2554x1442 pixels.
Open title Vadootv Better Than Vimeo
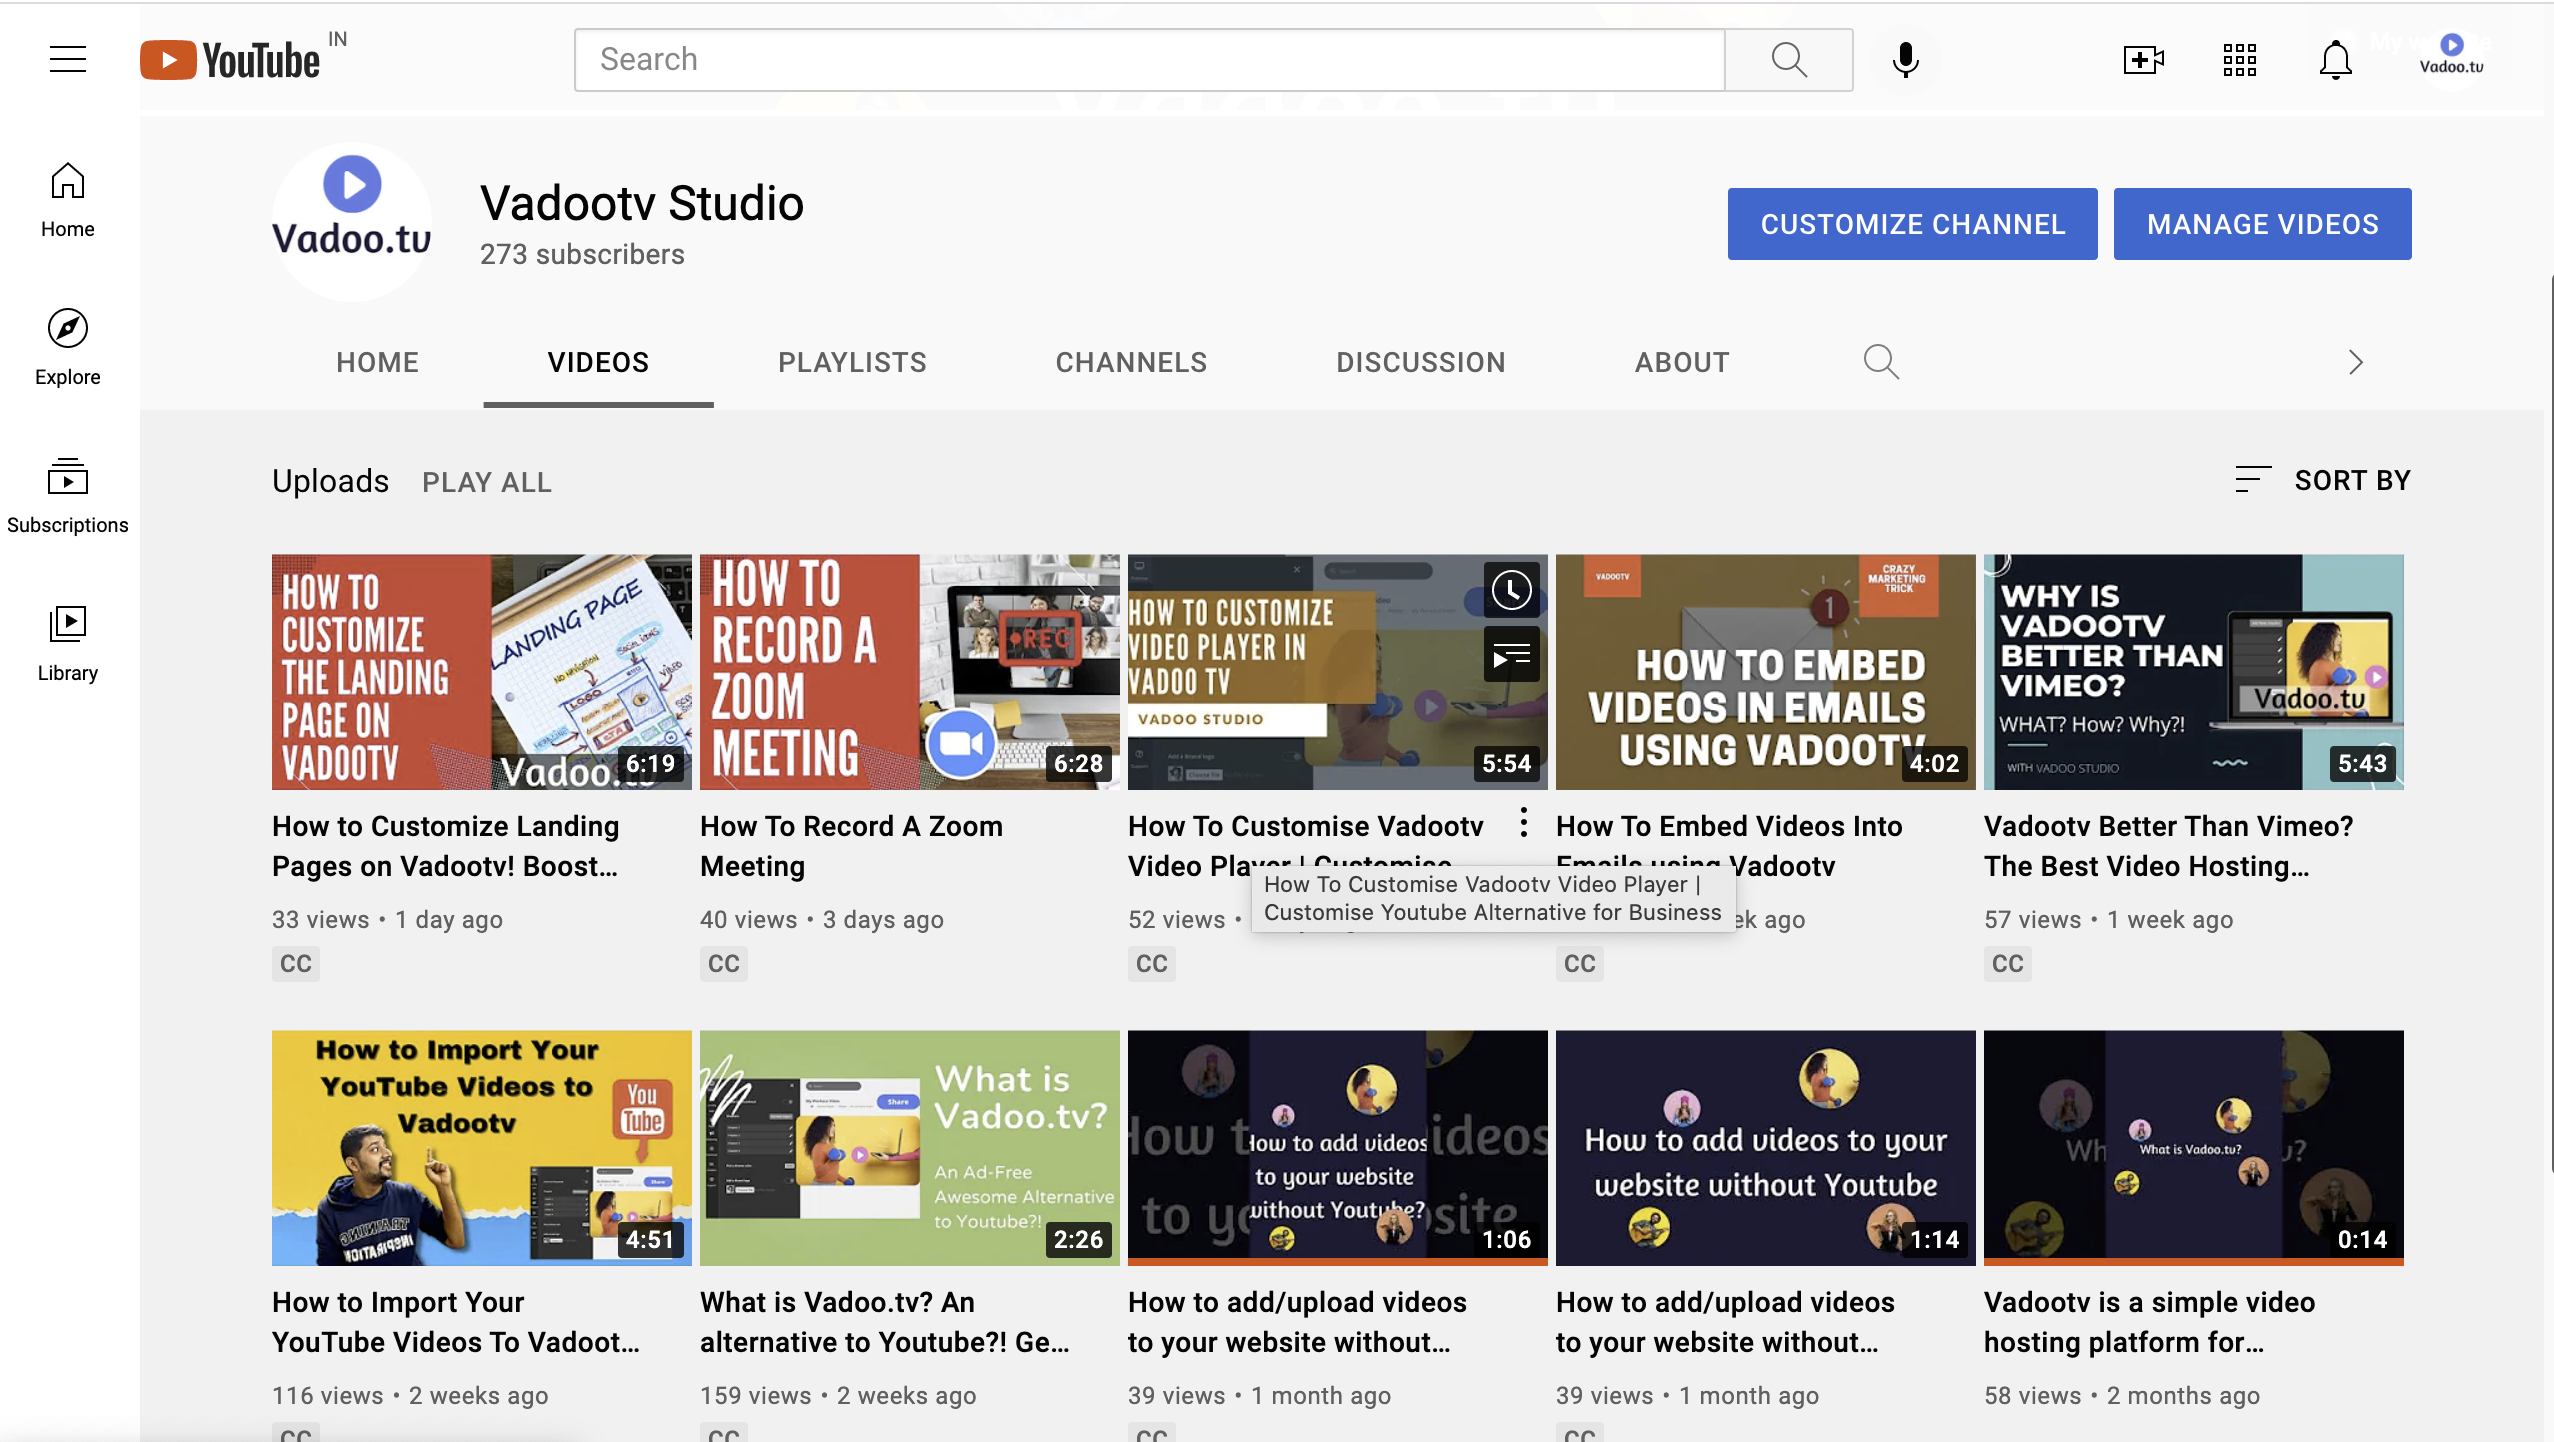coord(2168,846)
